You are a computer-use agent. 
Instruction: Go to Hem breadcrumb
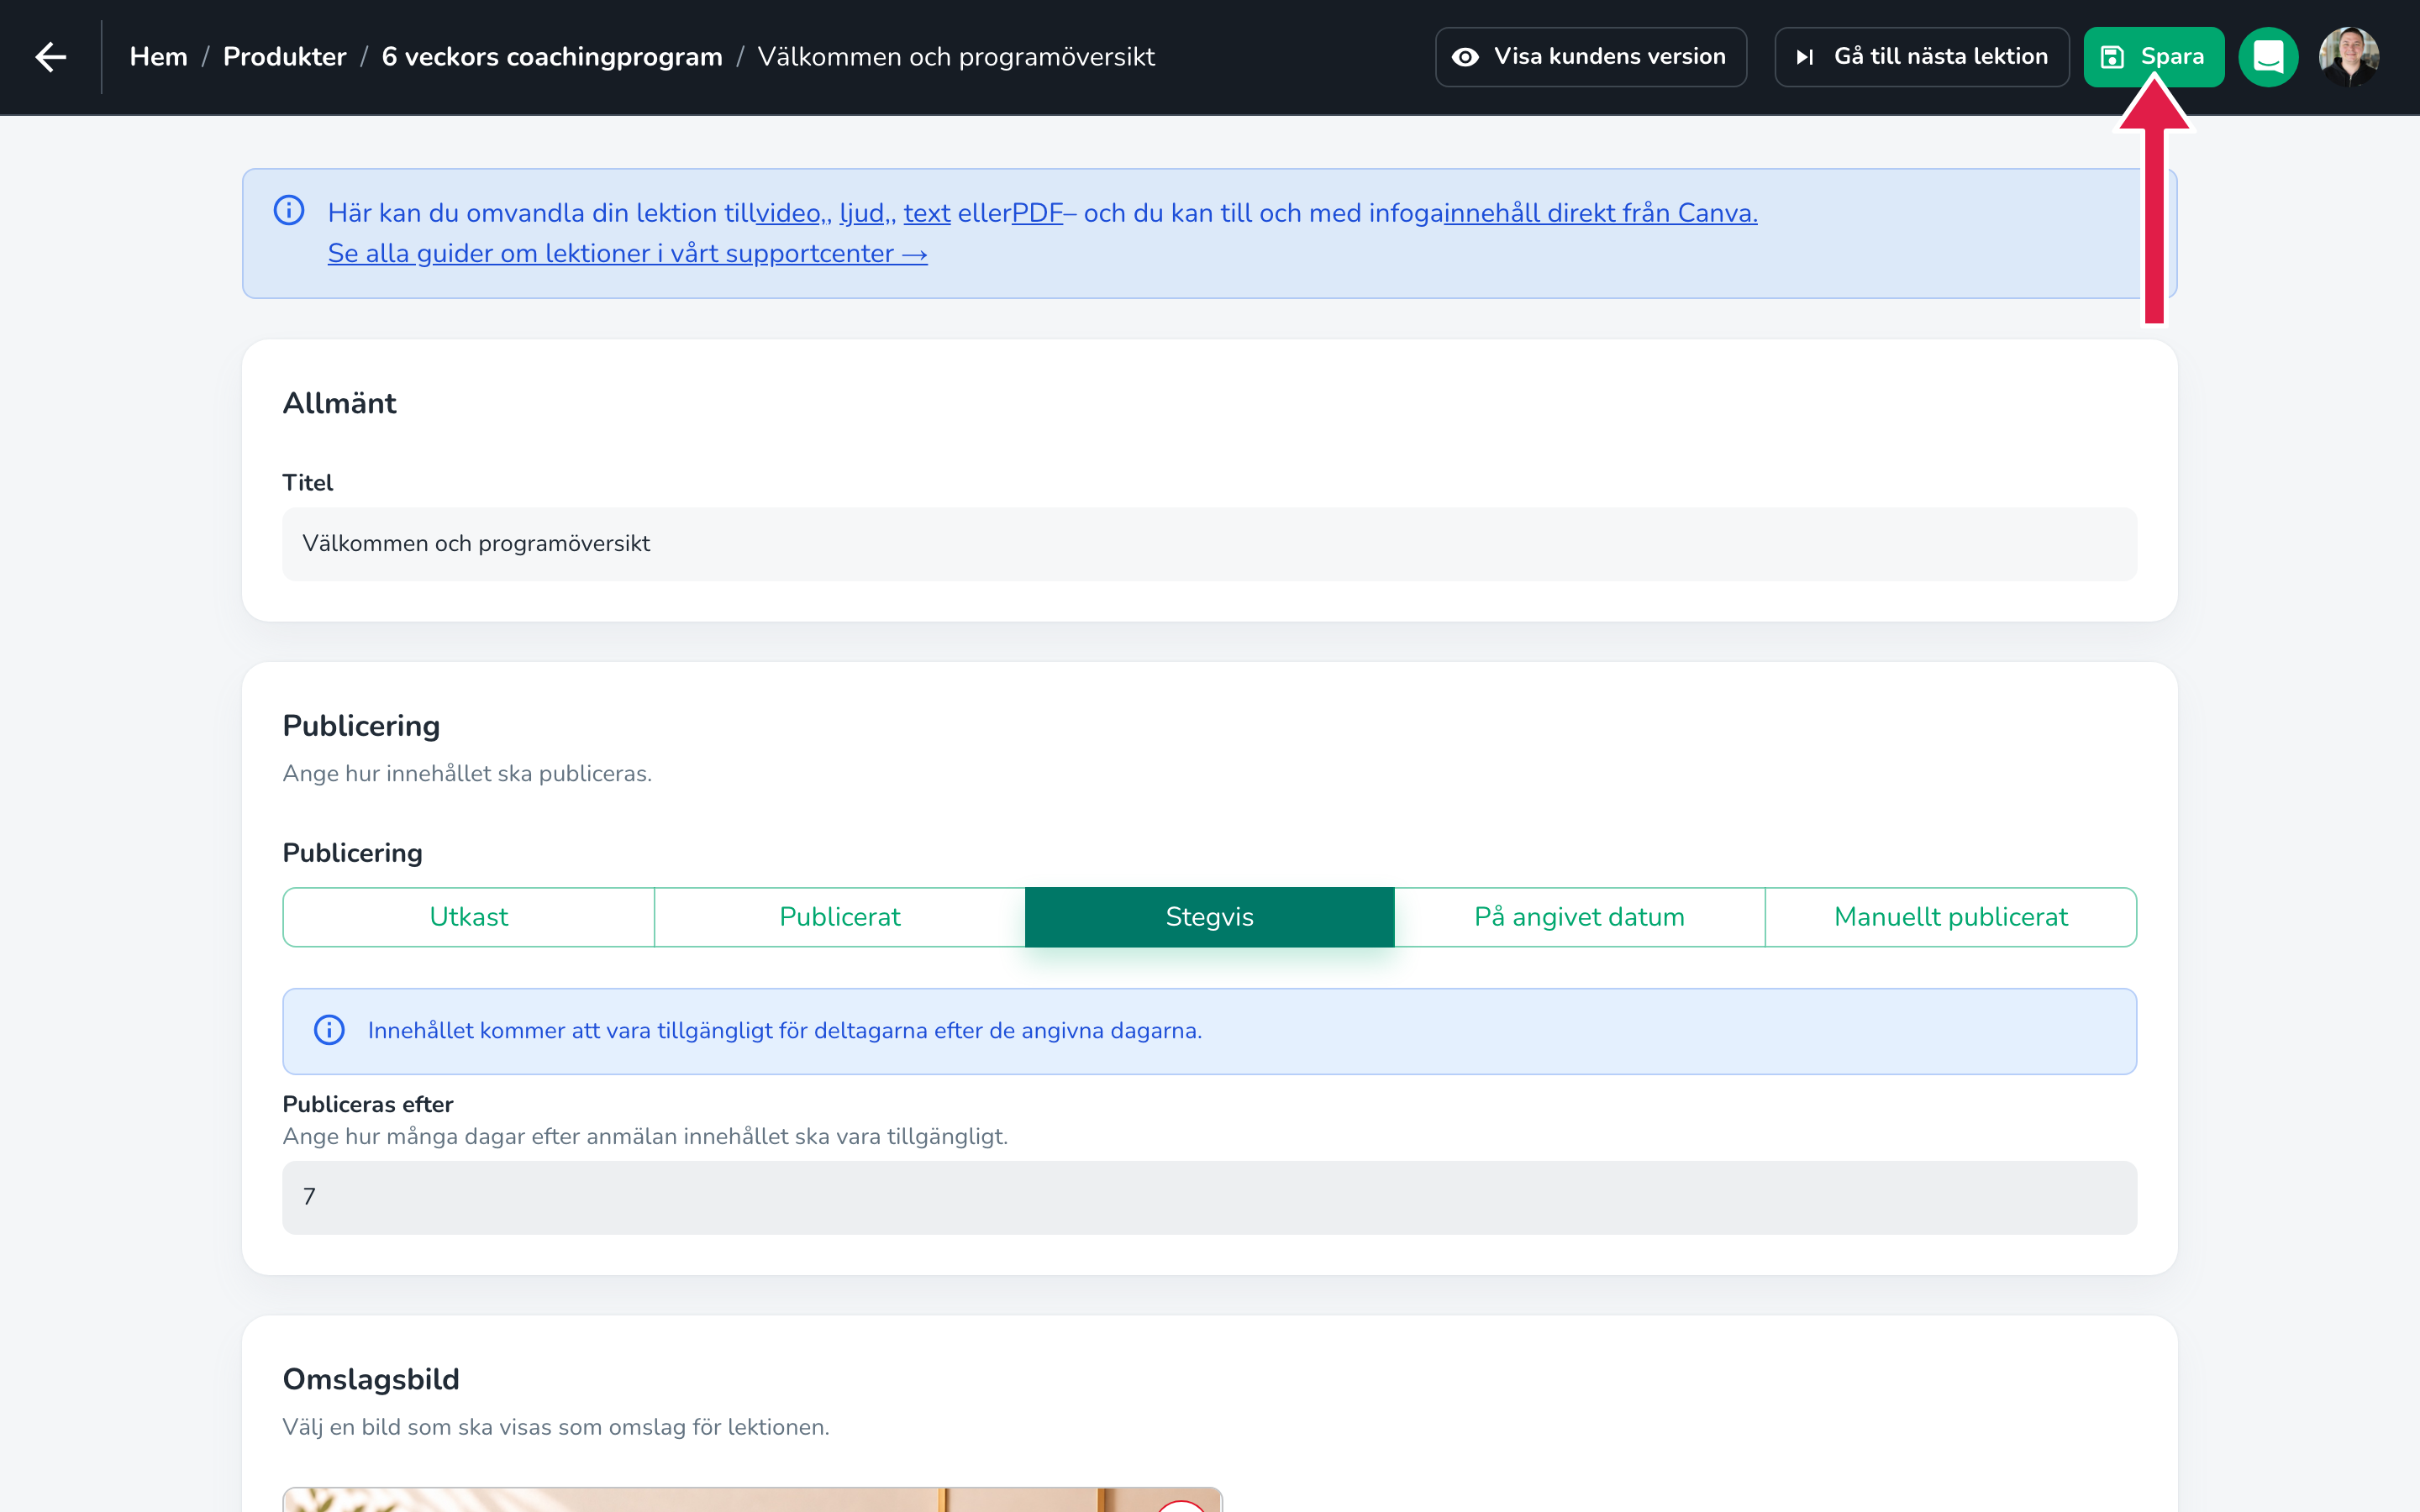click(159, 57)
